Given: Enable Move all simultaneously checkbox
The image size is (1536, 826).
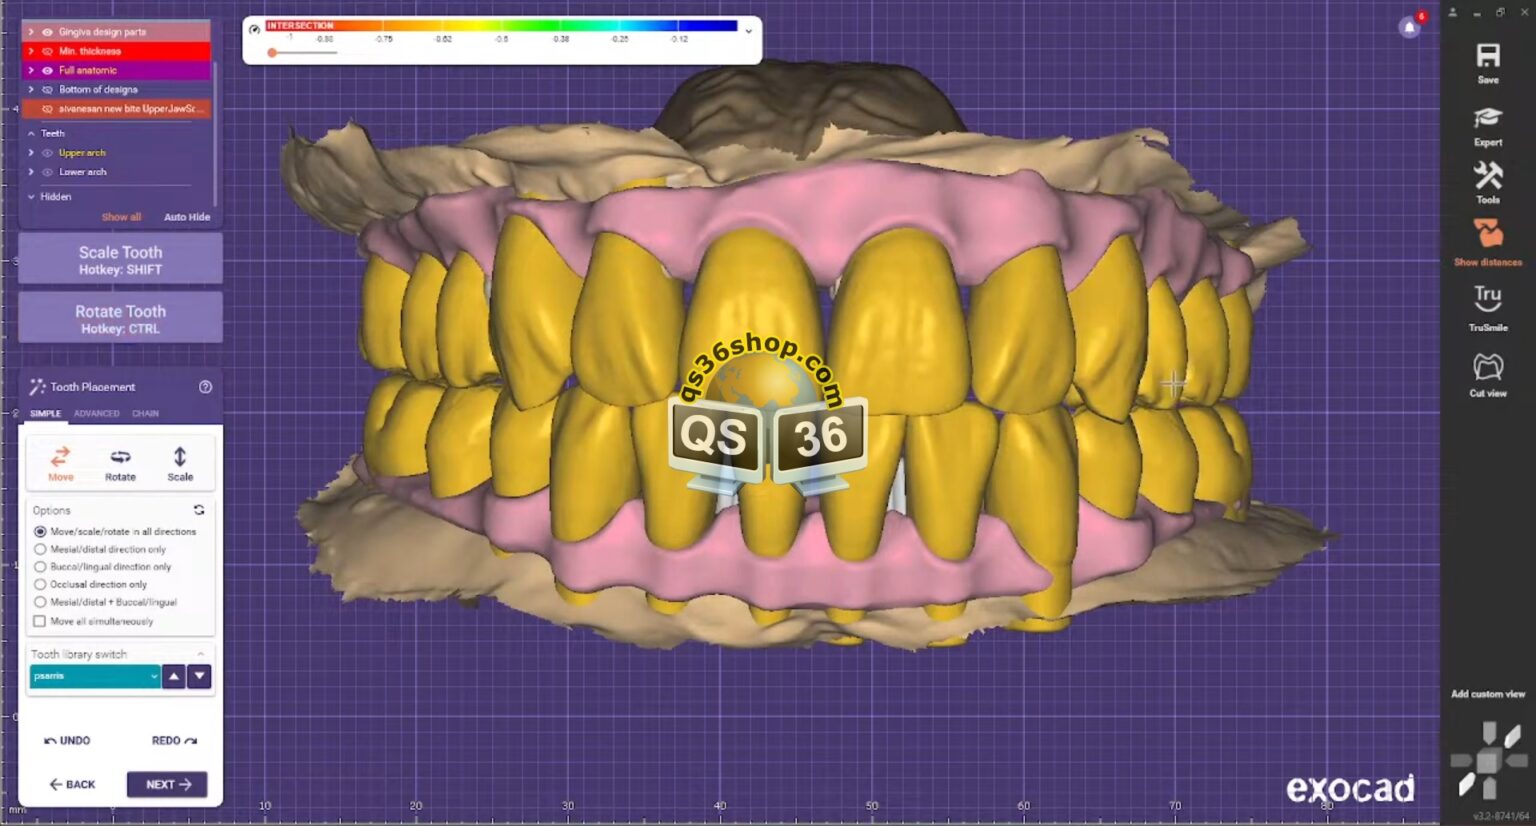Looking at the screenshot, I should point(40,621).
